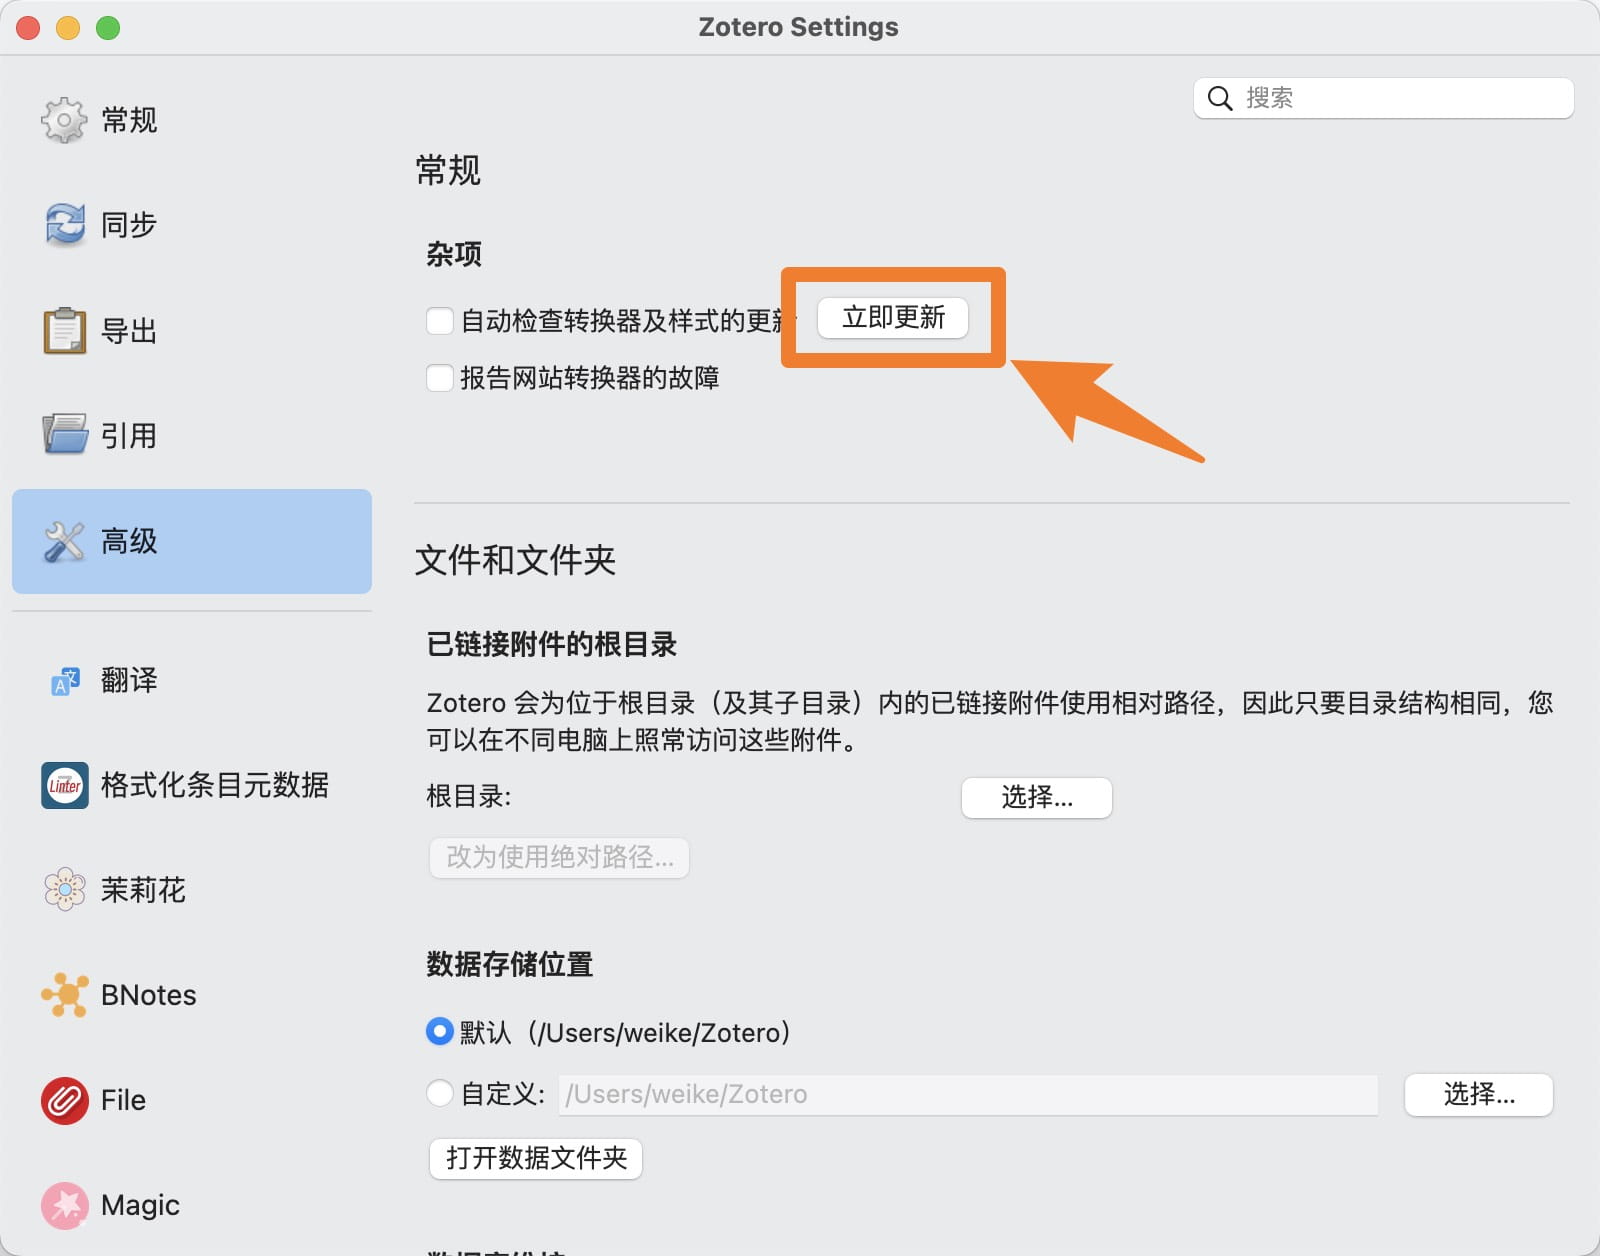Click the red paperclip File icon

[64, 1100]
